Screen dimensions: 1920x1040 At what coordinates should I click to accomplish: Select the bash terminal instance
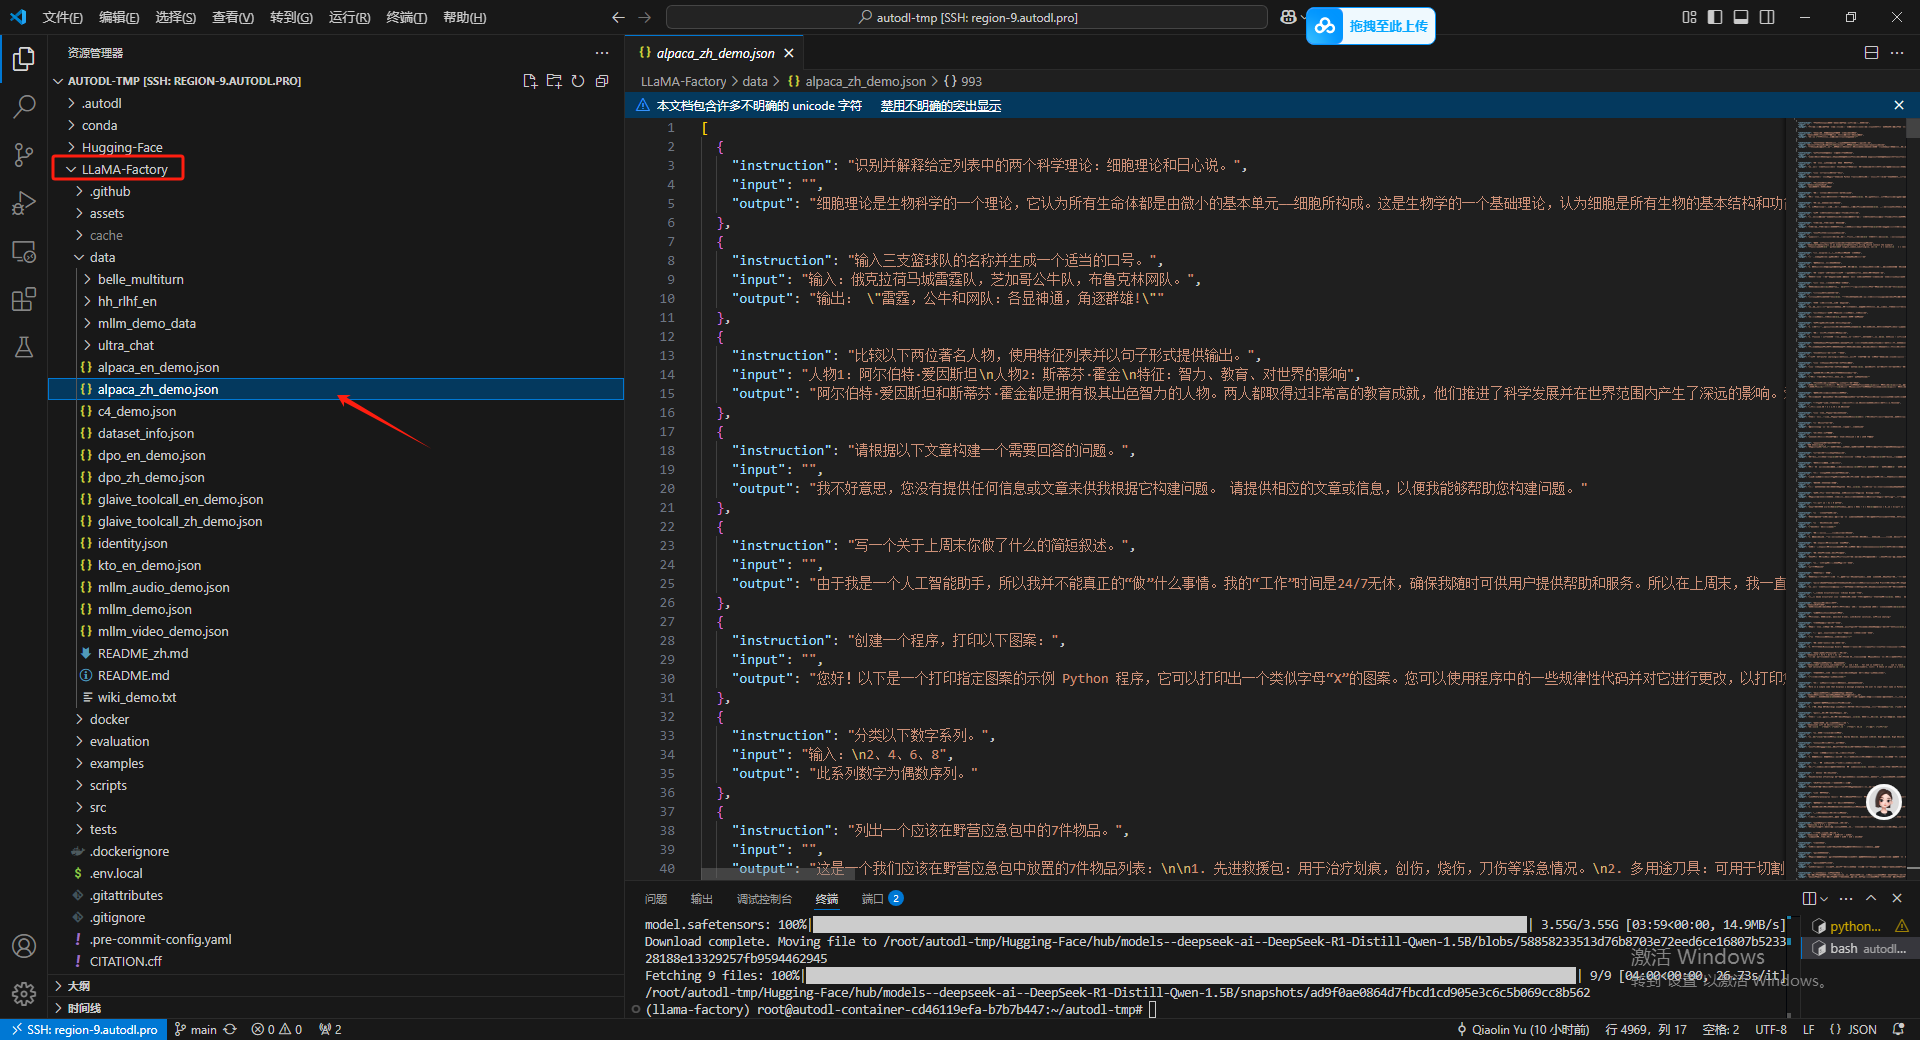tap(1860, 948)
